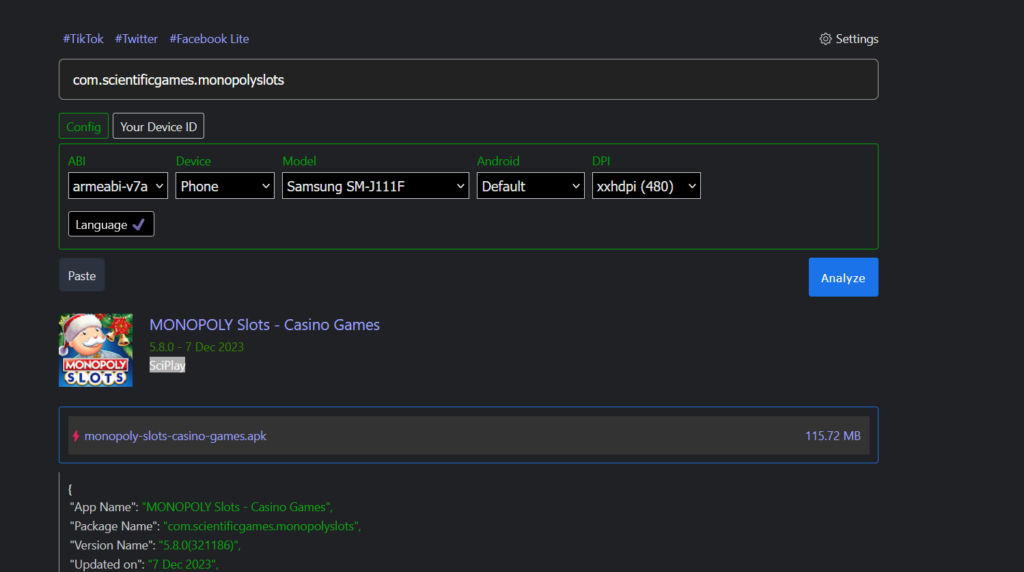Click the #TikTok tag link
This screenshot has width=1024, height=572.
coord(83,39)
